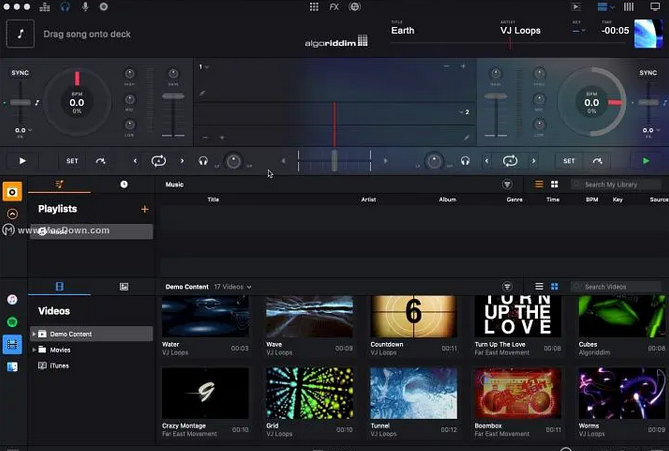
Task: Click the microphone icon in top bar
Action: (x=84, y=7)
